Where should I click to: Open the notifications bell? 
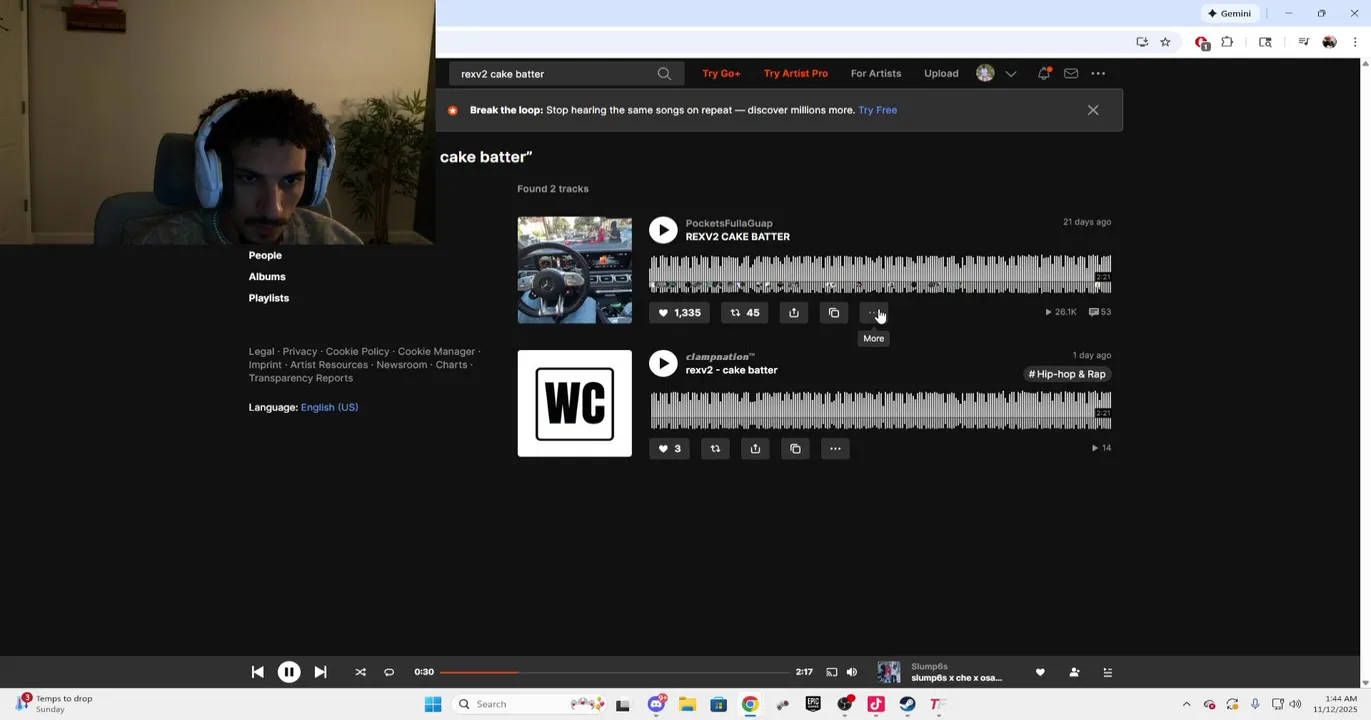tap(1044, 73)
